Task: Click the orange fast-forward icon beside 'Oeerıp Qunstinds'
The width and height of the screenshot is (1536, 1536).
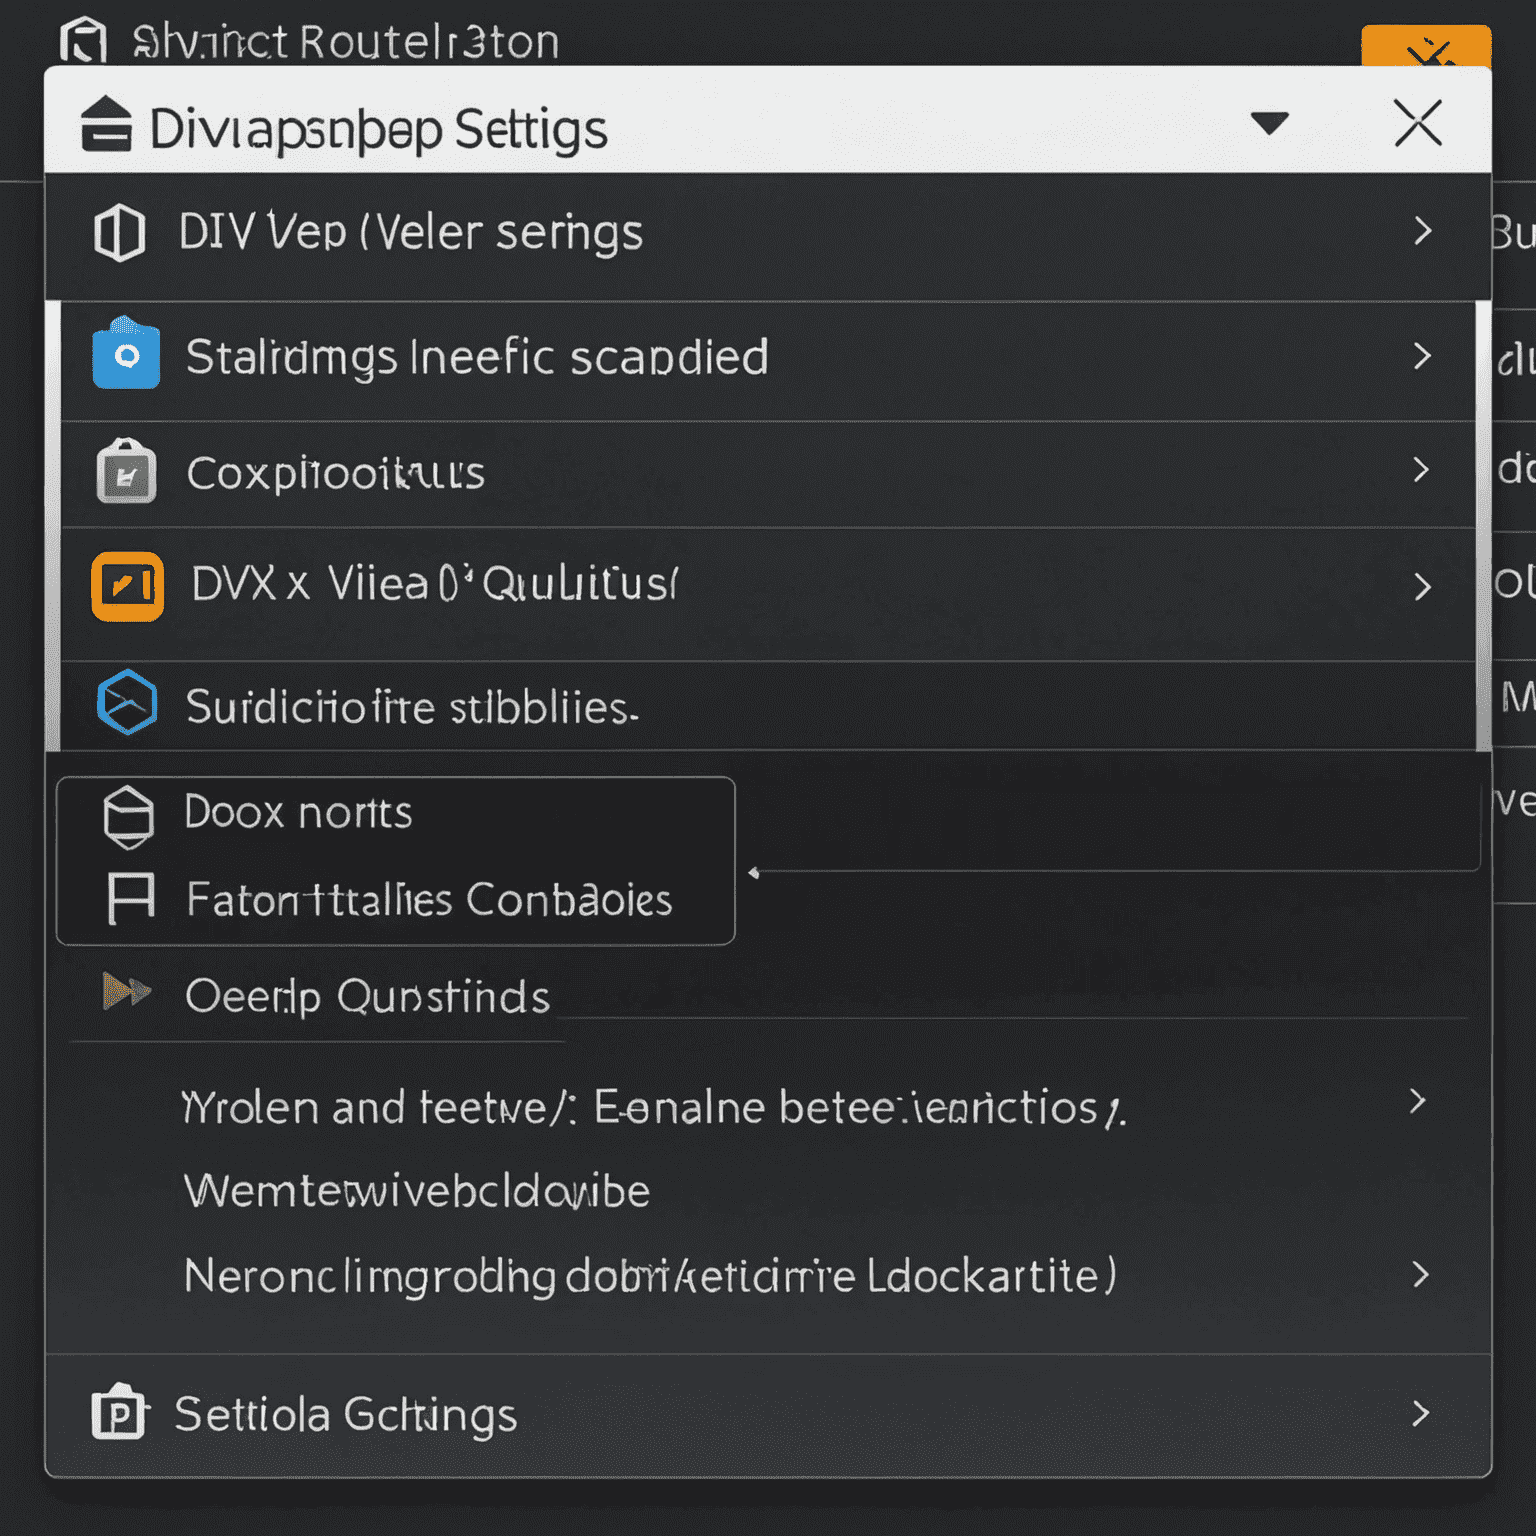Action: (127, 992)
